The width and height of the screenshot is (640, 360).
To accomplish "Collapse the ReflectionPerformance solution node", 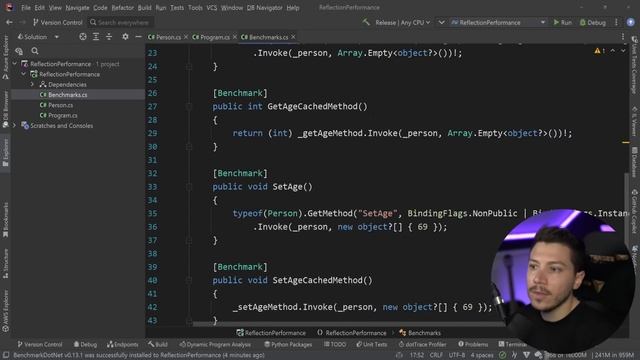I will [x=15, y=64].
